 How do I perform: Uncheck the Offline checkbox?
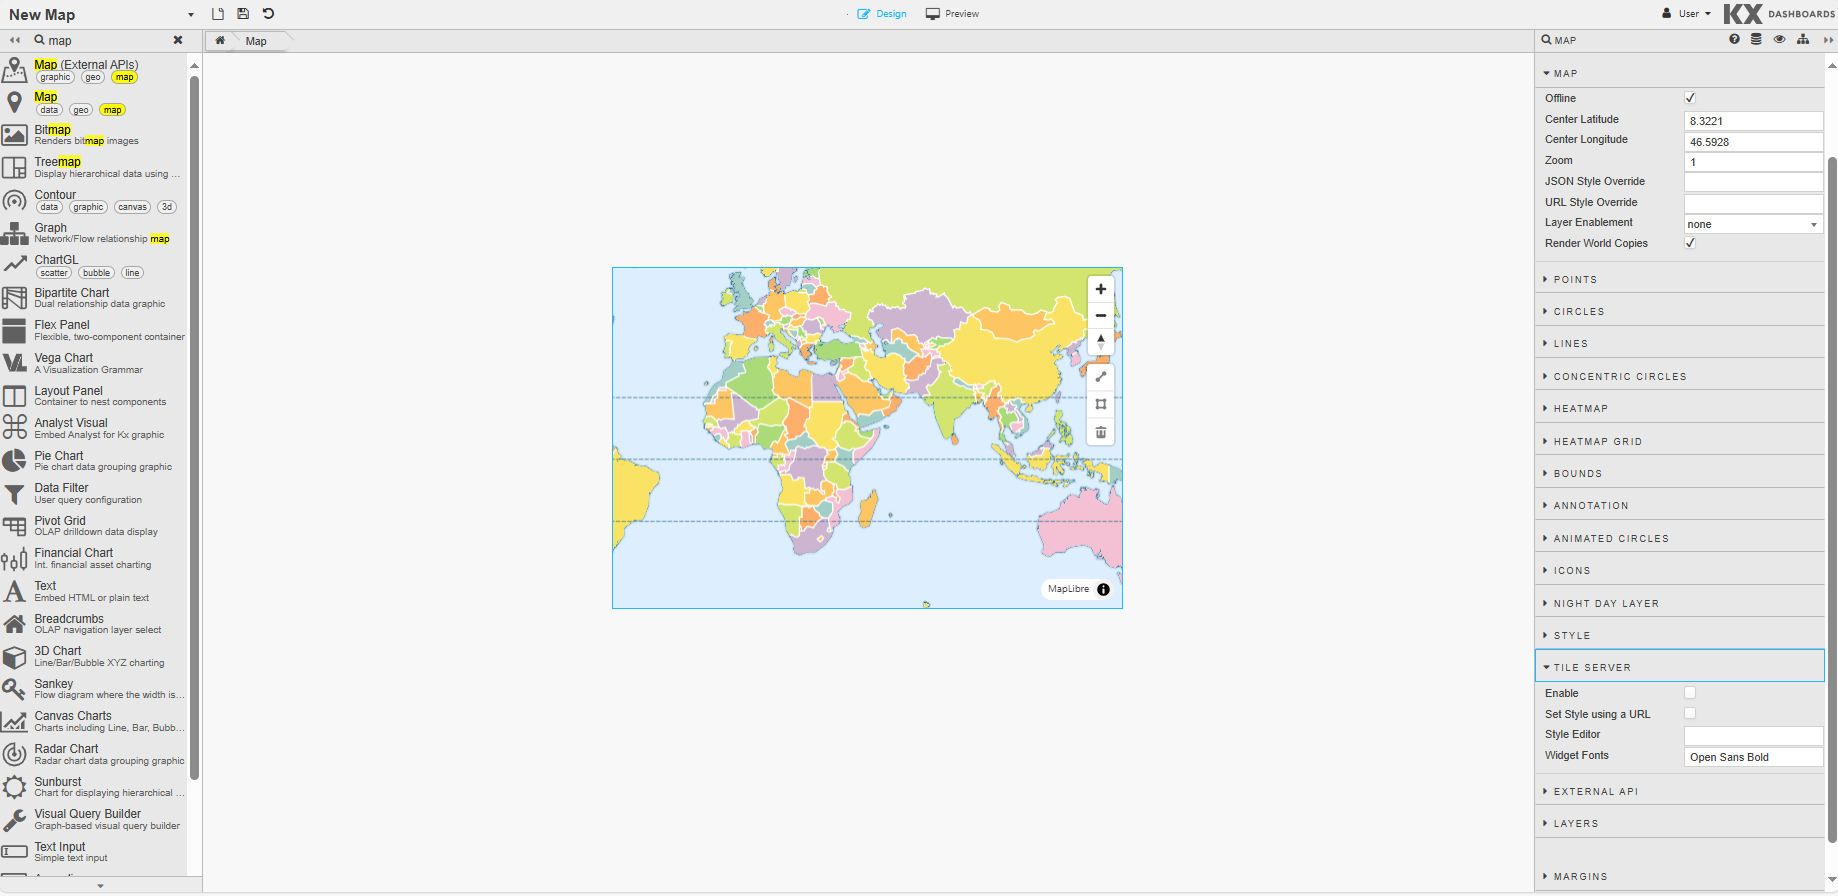(1690, 98)
